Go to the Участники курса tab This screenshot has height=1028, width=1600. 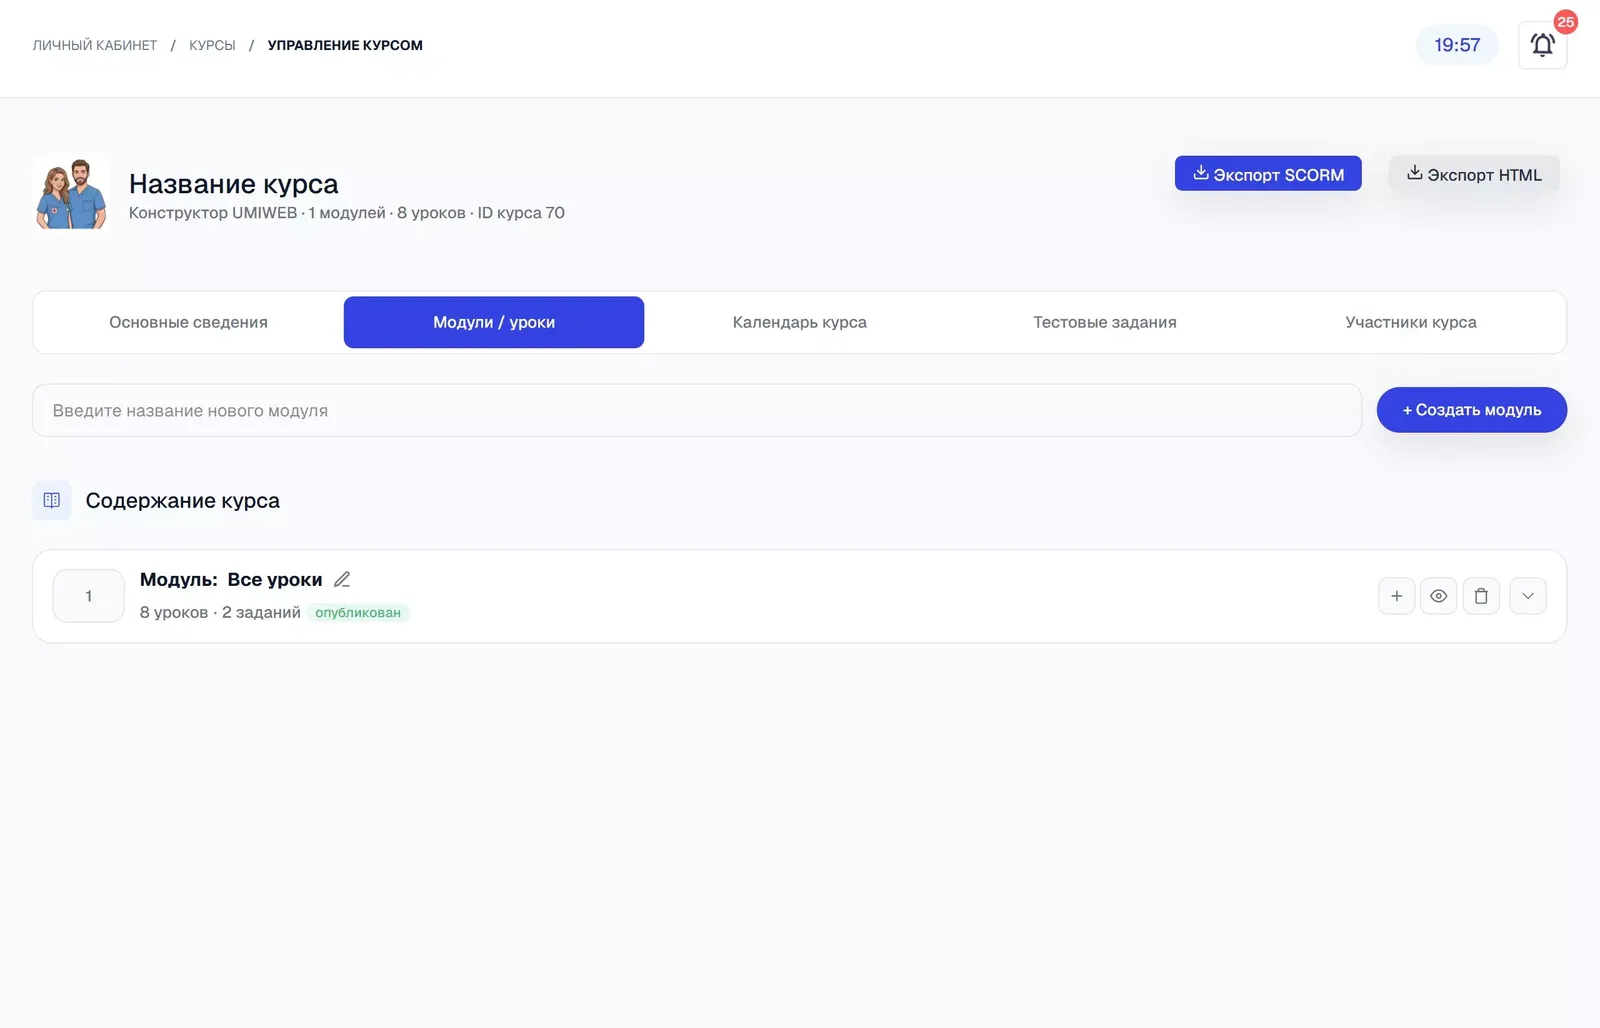click(x=1410, y=322)
